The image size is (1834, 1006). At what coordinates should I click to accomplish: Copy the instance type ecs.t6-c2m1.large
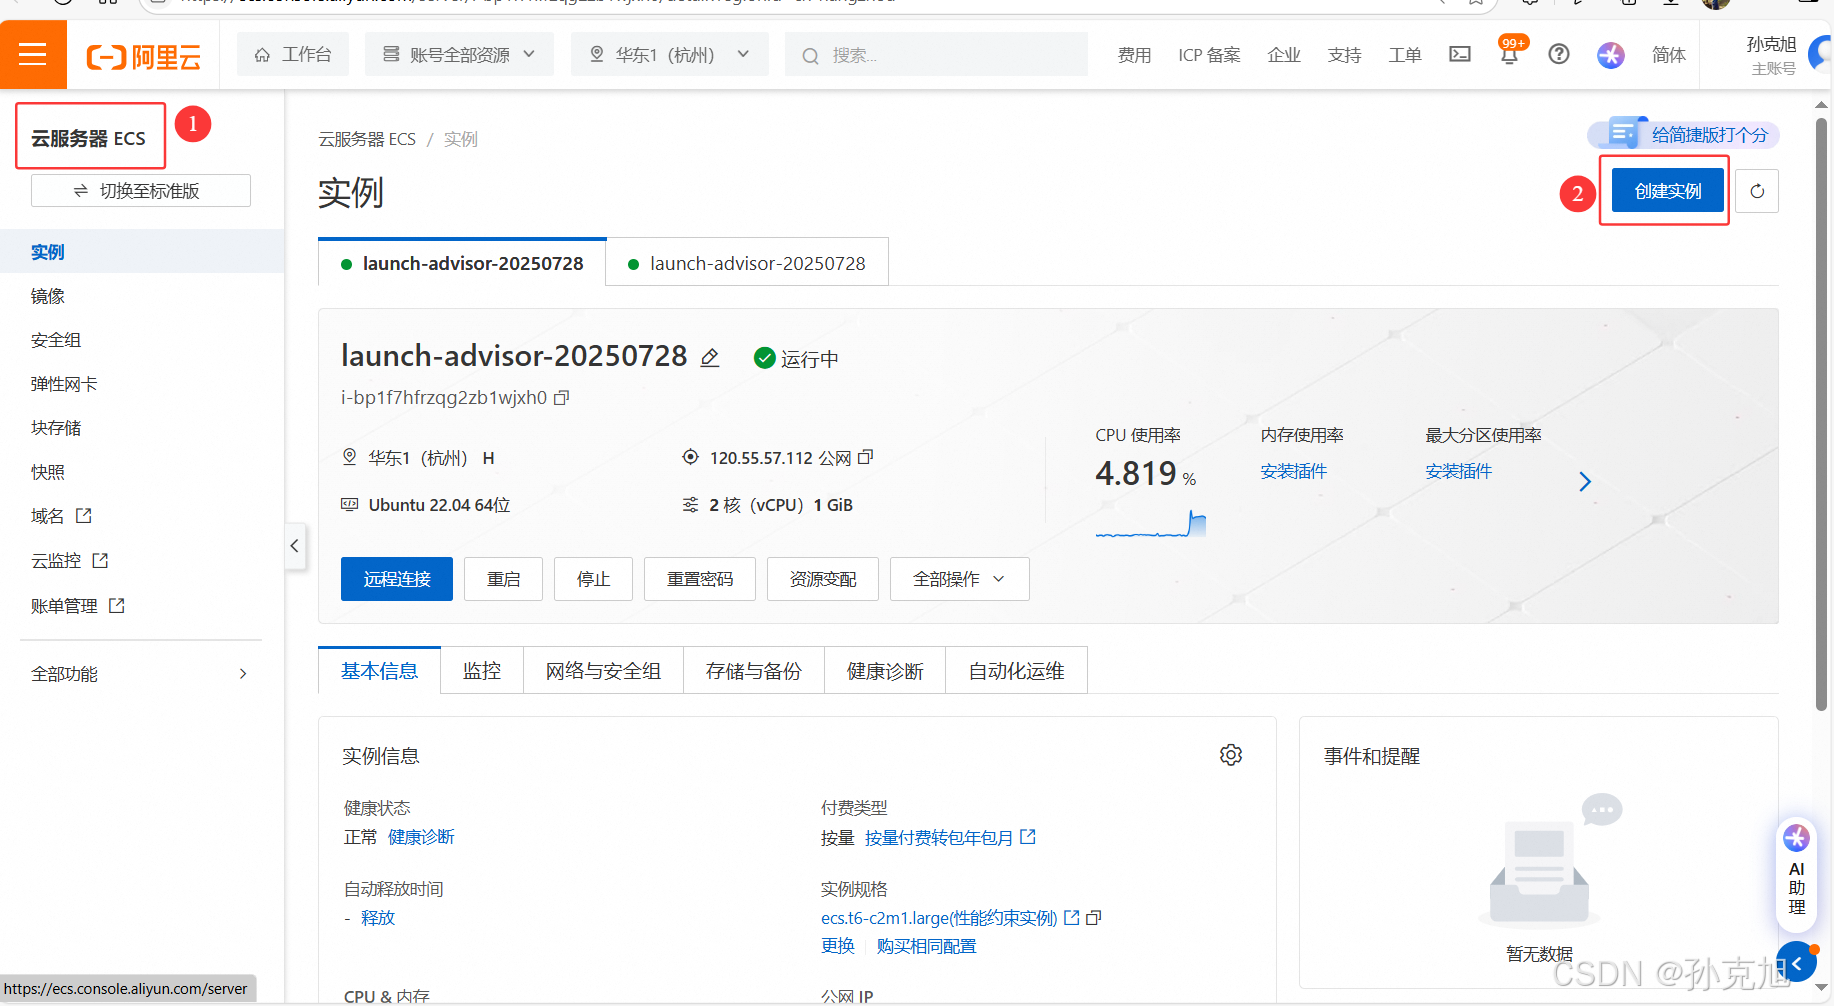coord(1094,918)
